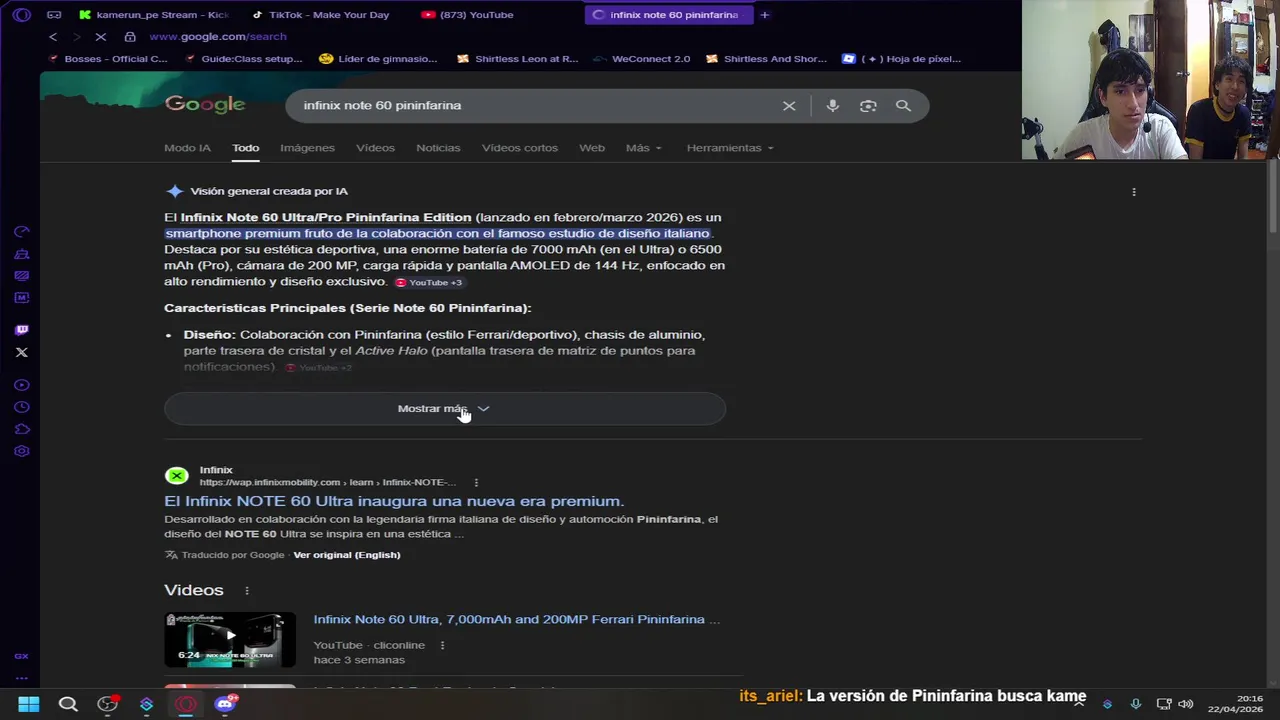This screenshot has height=720, width=1280.
Task: Stop loading the page with the X button
Action: click(100, 37)
